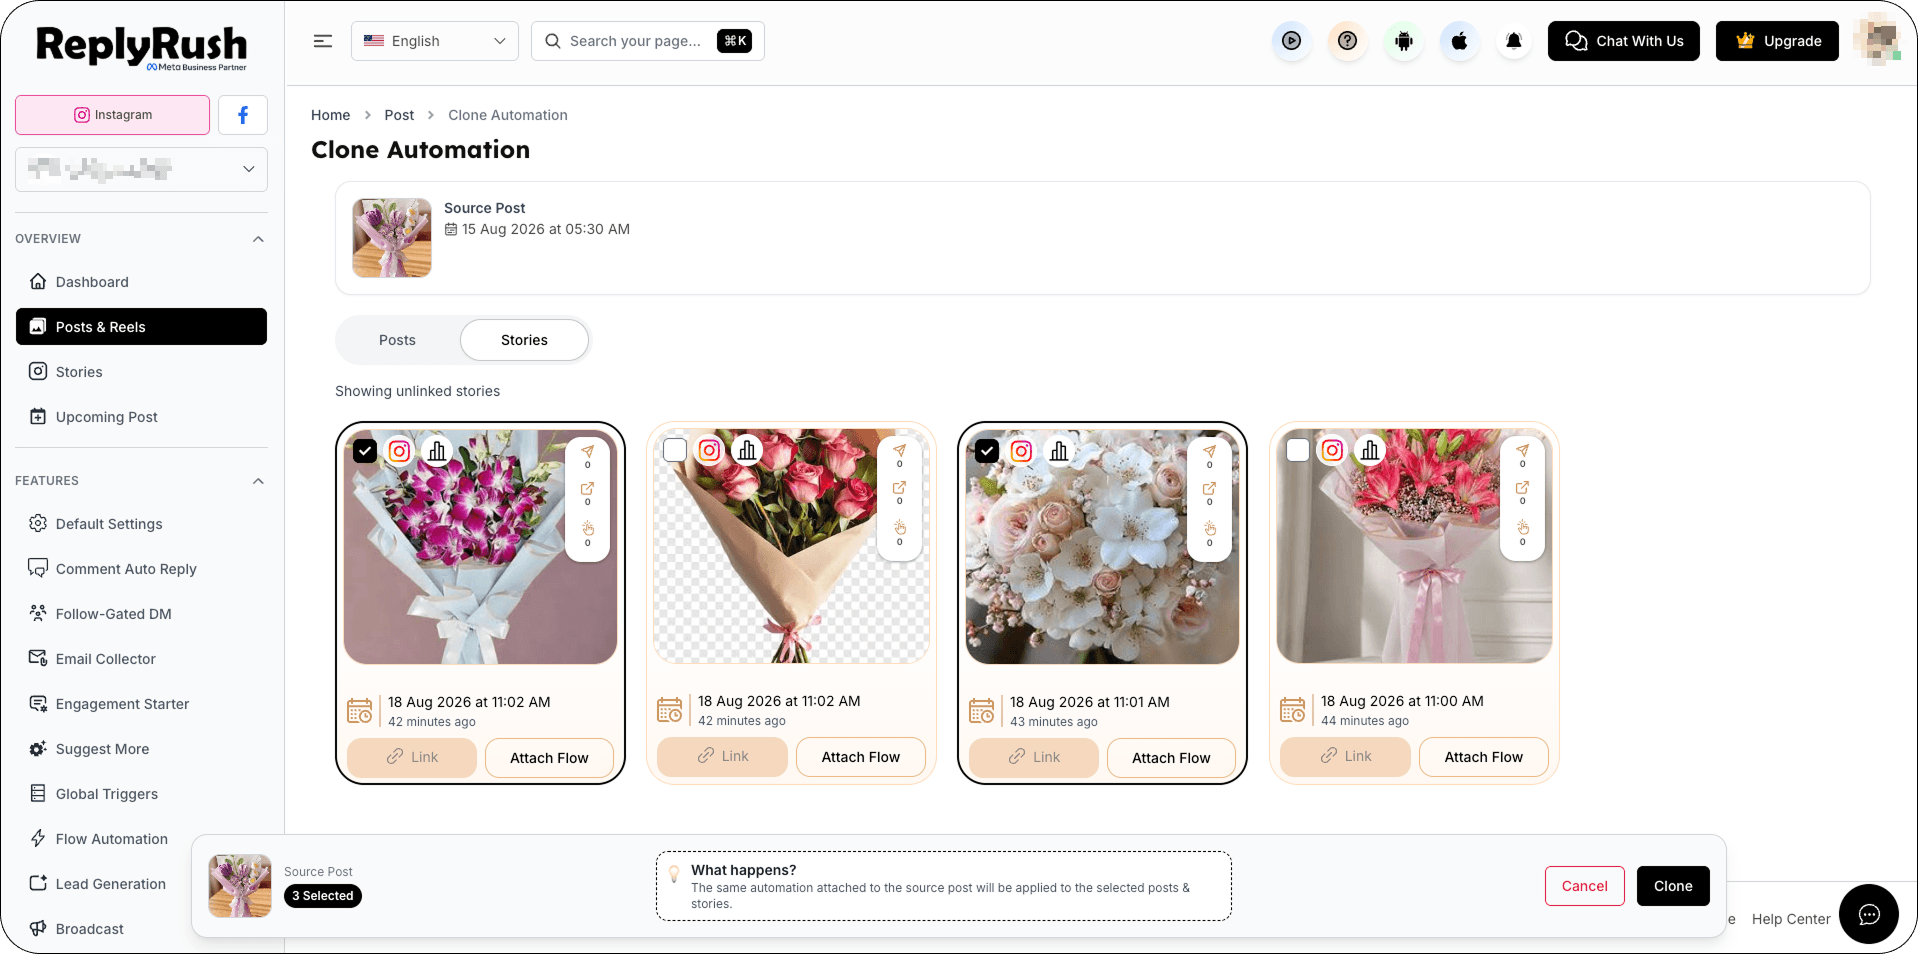Open the video tutorial play icon

(1292, 41)
